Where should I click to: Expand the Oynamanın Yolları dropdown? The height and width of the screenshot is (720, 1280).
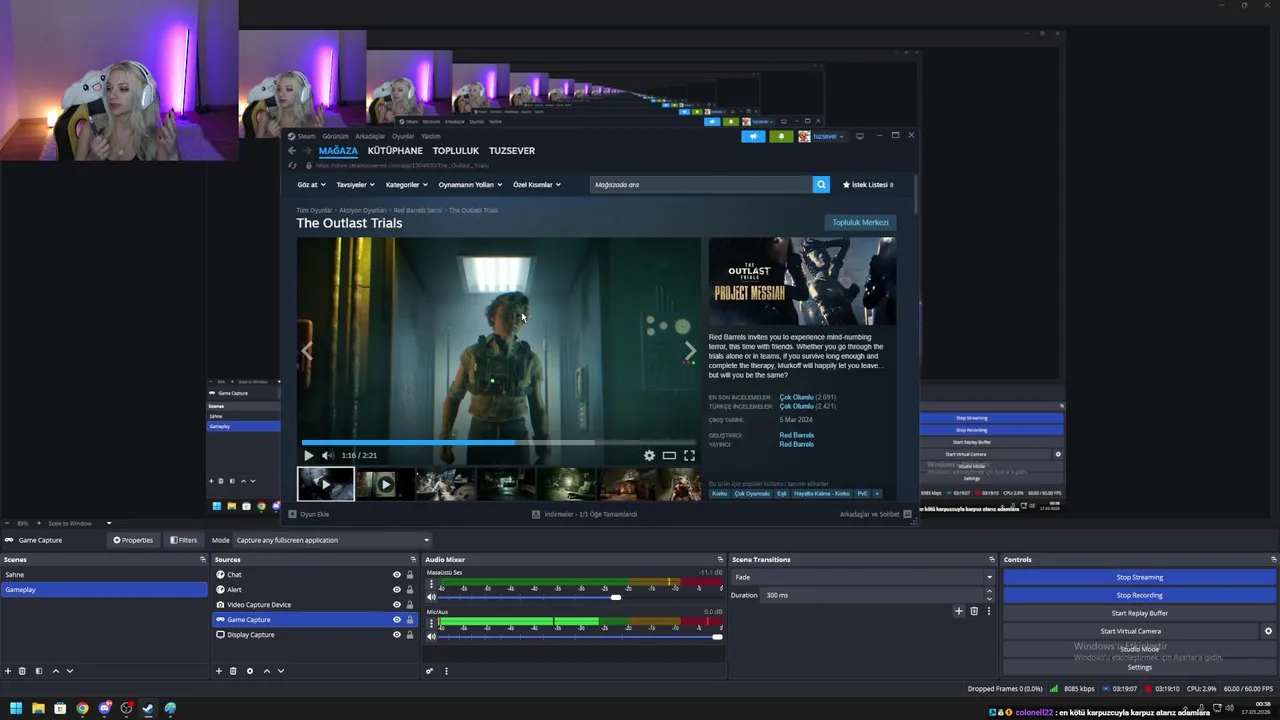click(470, 185)
